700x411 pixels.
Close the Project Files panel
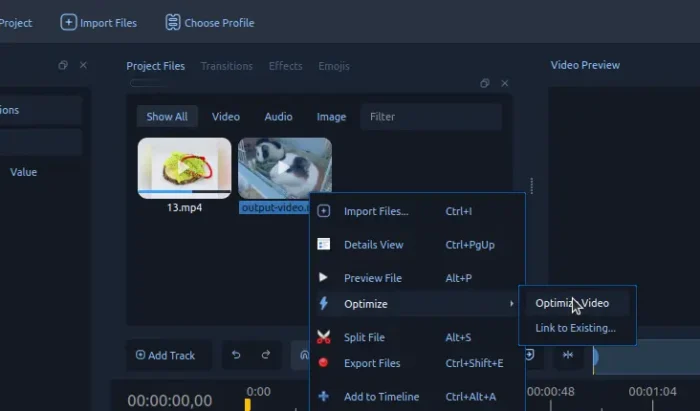505,84
